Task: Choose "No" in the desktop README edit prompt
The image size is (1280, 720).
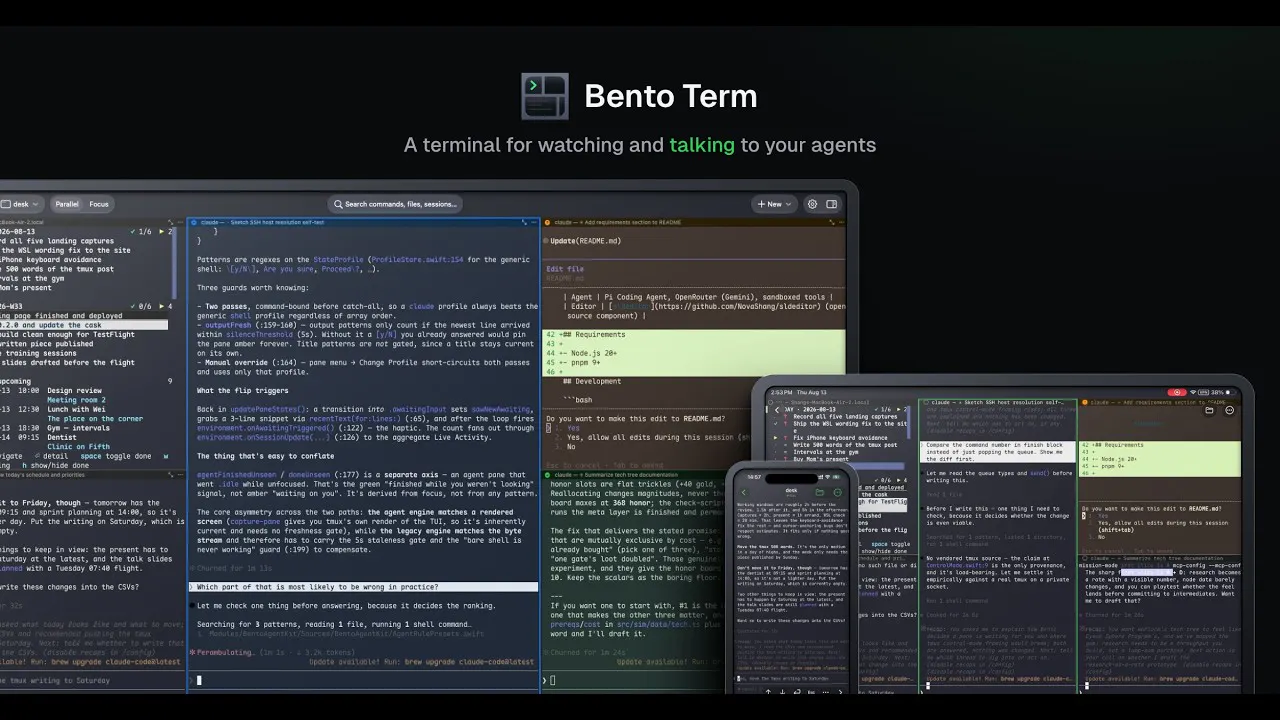Action: click(572, 447)
